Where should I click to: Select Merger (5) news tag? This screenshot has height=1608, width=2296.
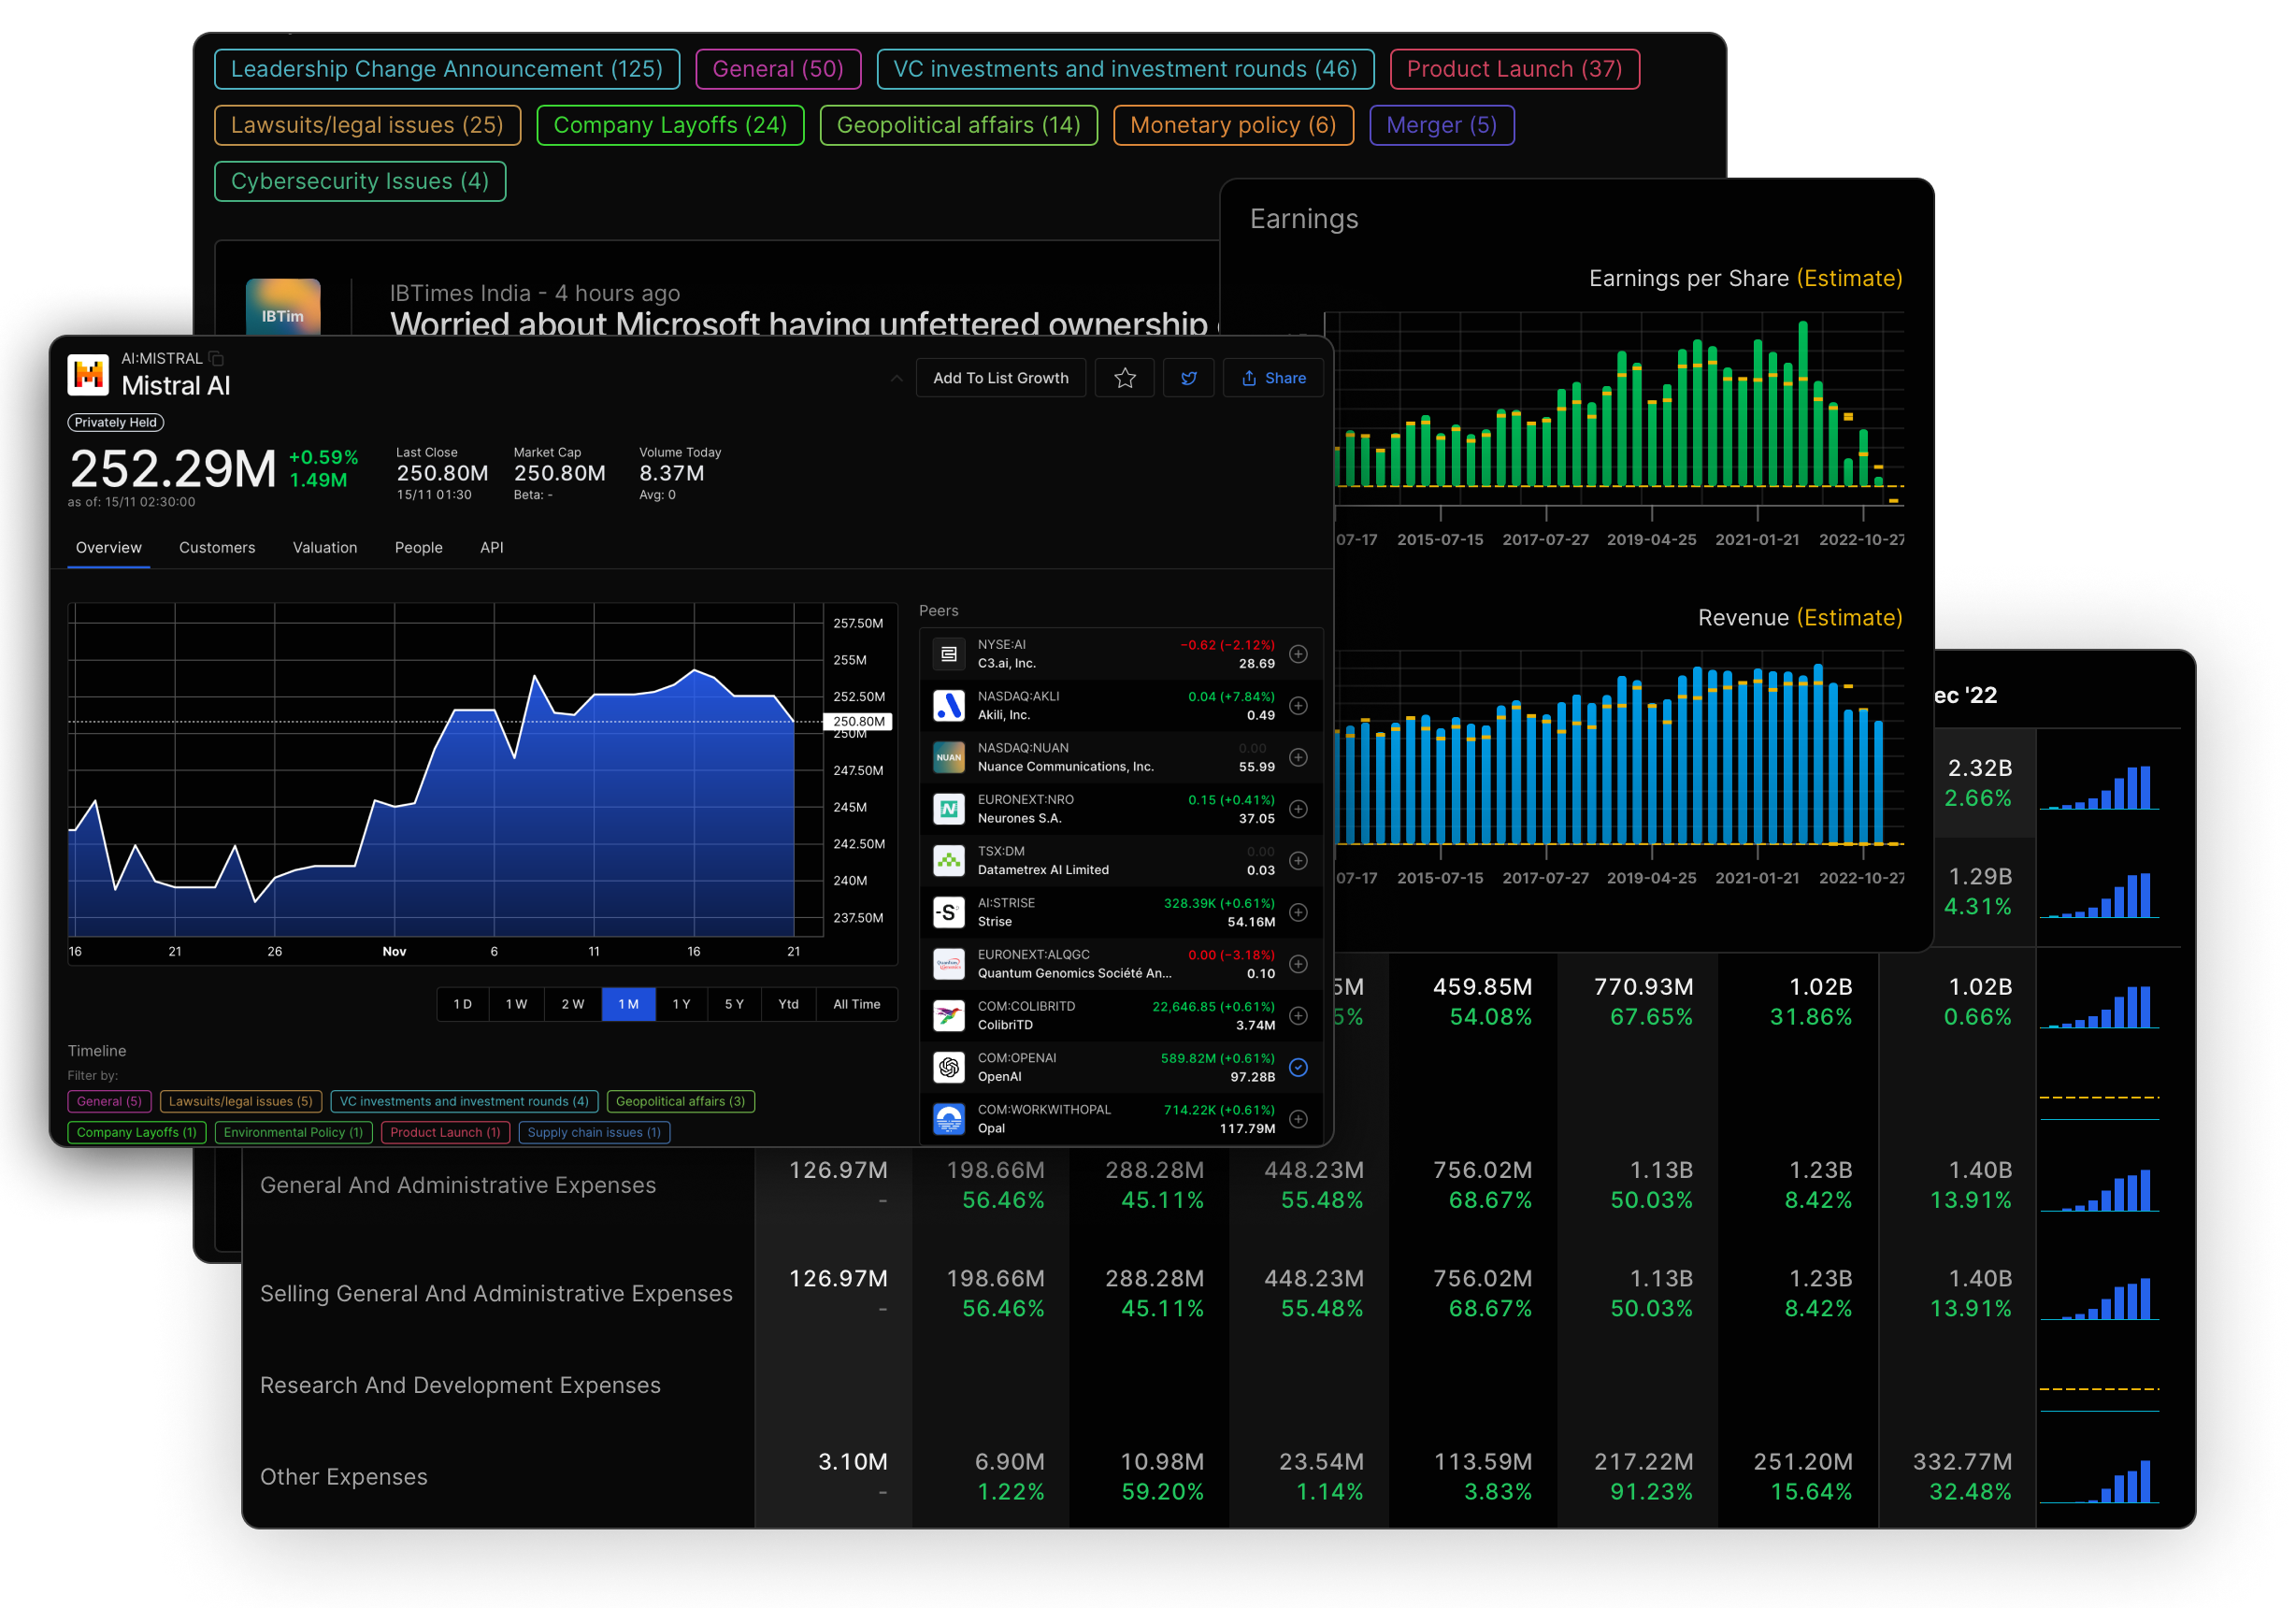[x=1441, y=125]
